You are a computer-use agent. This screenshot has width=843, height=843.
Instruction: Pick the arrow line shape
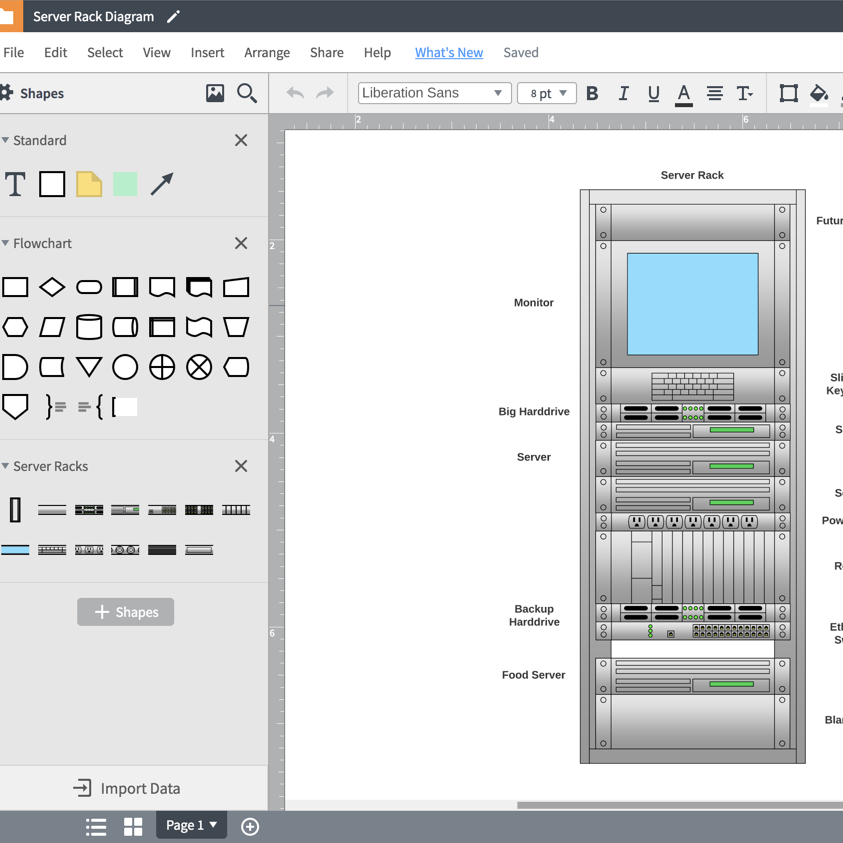pyautogui.click(x=162, y=184)
